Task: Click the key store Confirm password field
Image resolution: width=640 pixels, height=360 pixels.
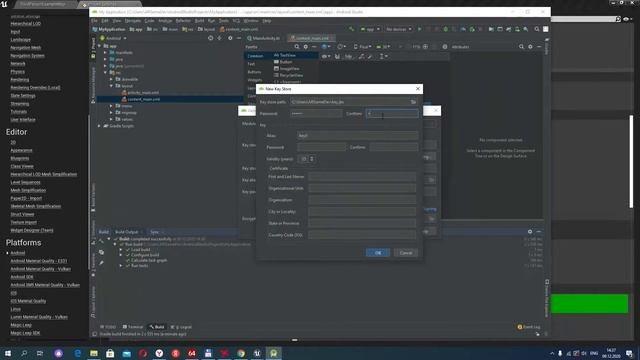Action: coord(392,113)
